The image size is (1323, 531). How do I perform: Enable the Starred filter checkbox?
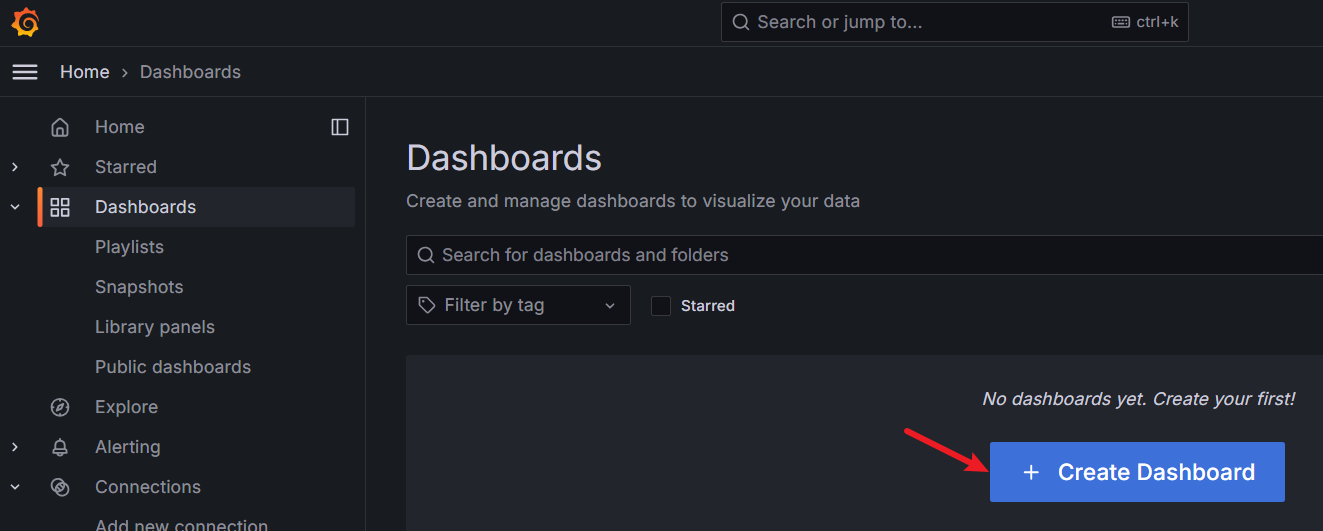[661, 306]
